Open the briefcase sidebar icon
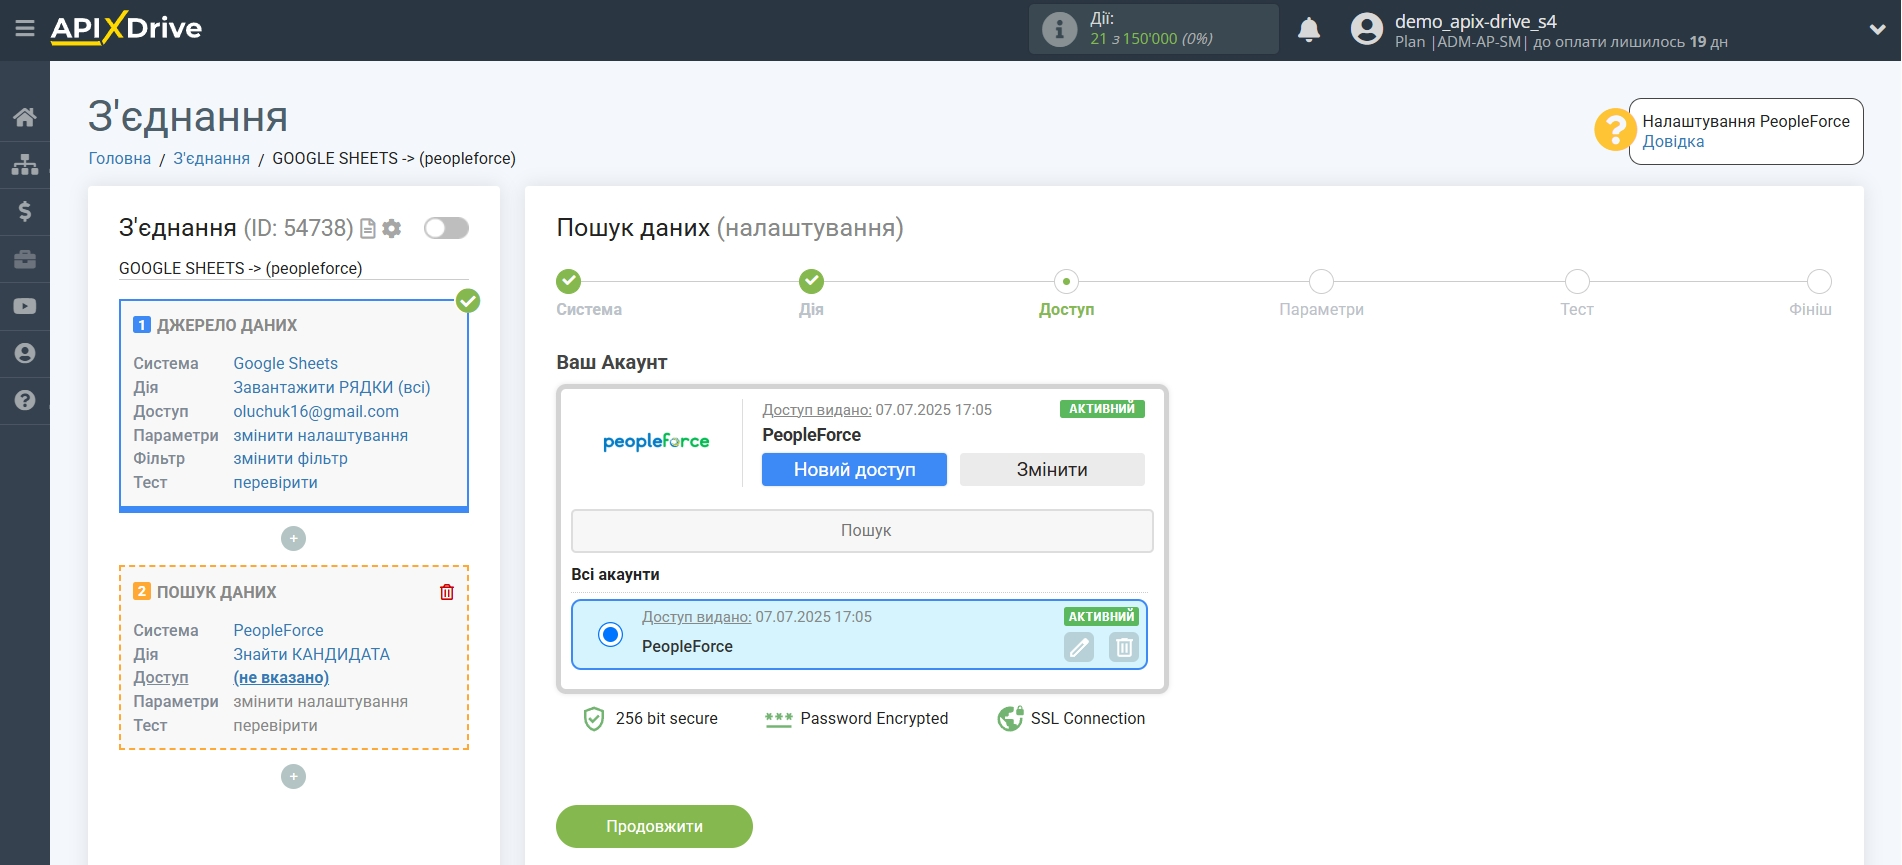The image size is (1902, 865). [25, 259]
